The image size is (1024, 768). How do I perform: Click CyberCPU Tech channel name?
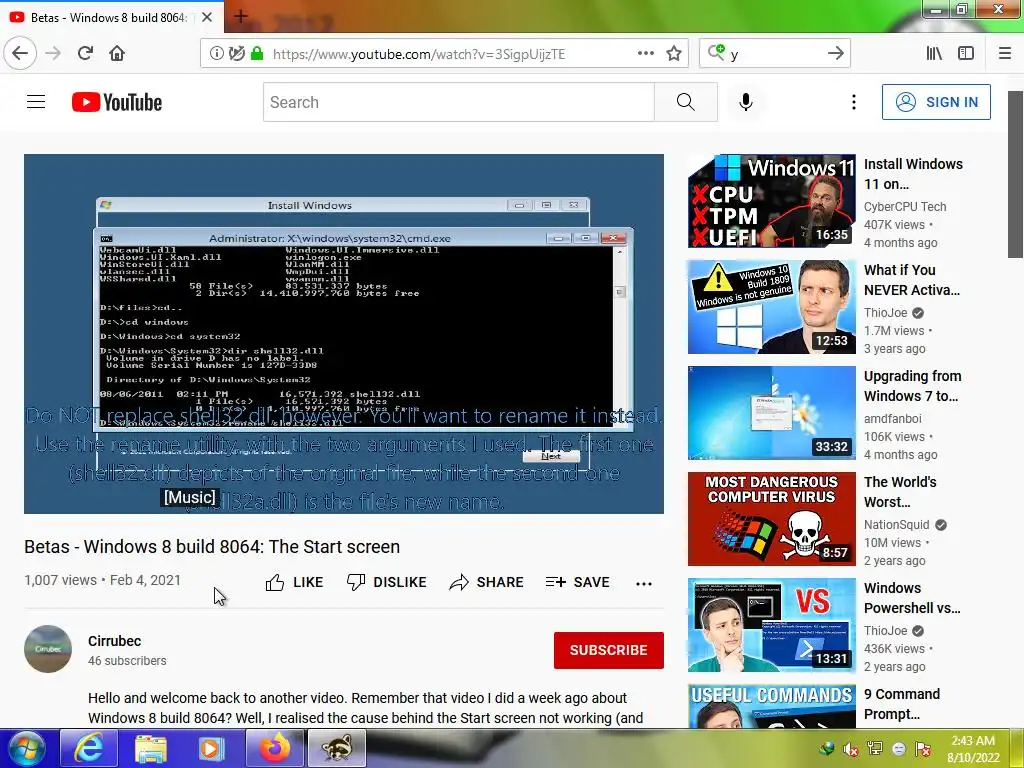pos(904,206)
